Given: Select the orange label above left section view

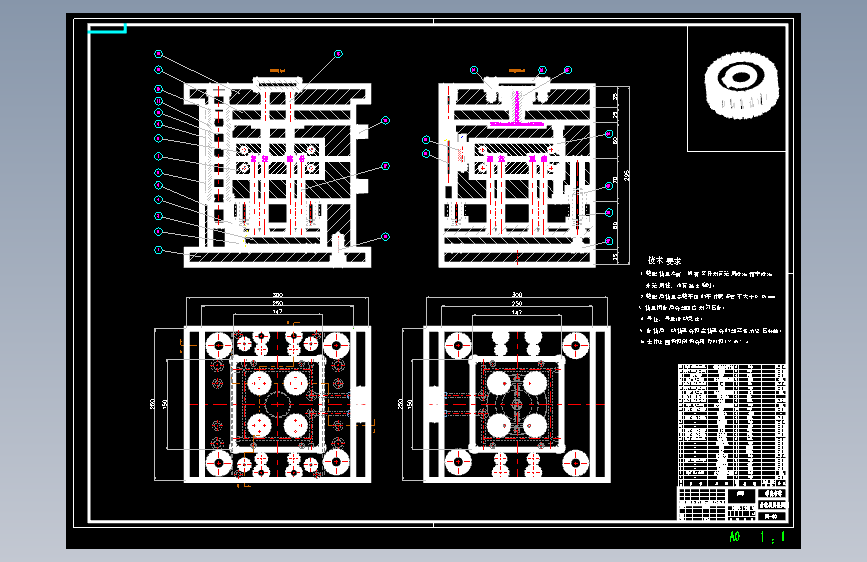Looking at the screenshot, I should 277,71.
